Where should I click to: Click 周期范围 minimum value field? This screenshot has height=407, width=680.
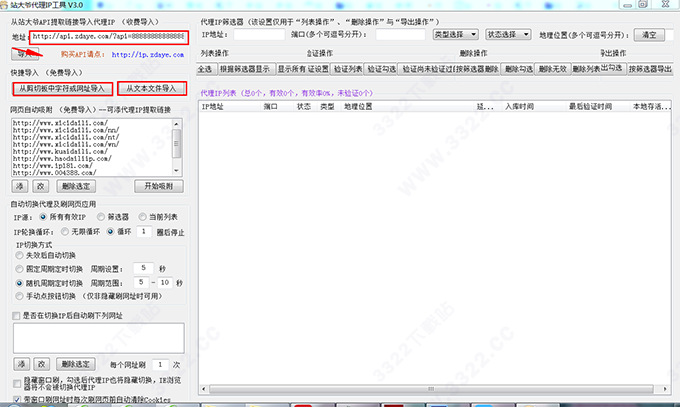pos(141,282)
